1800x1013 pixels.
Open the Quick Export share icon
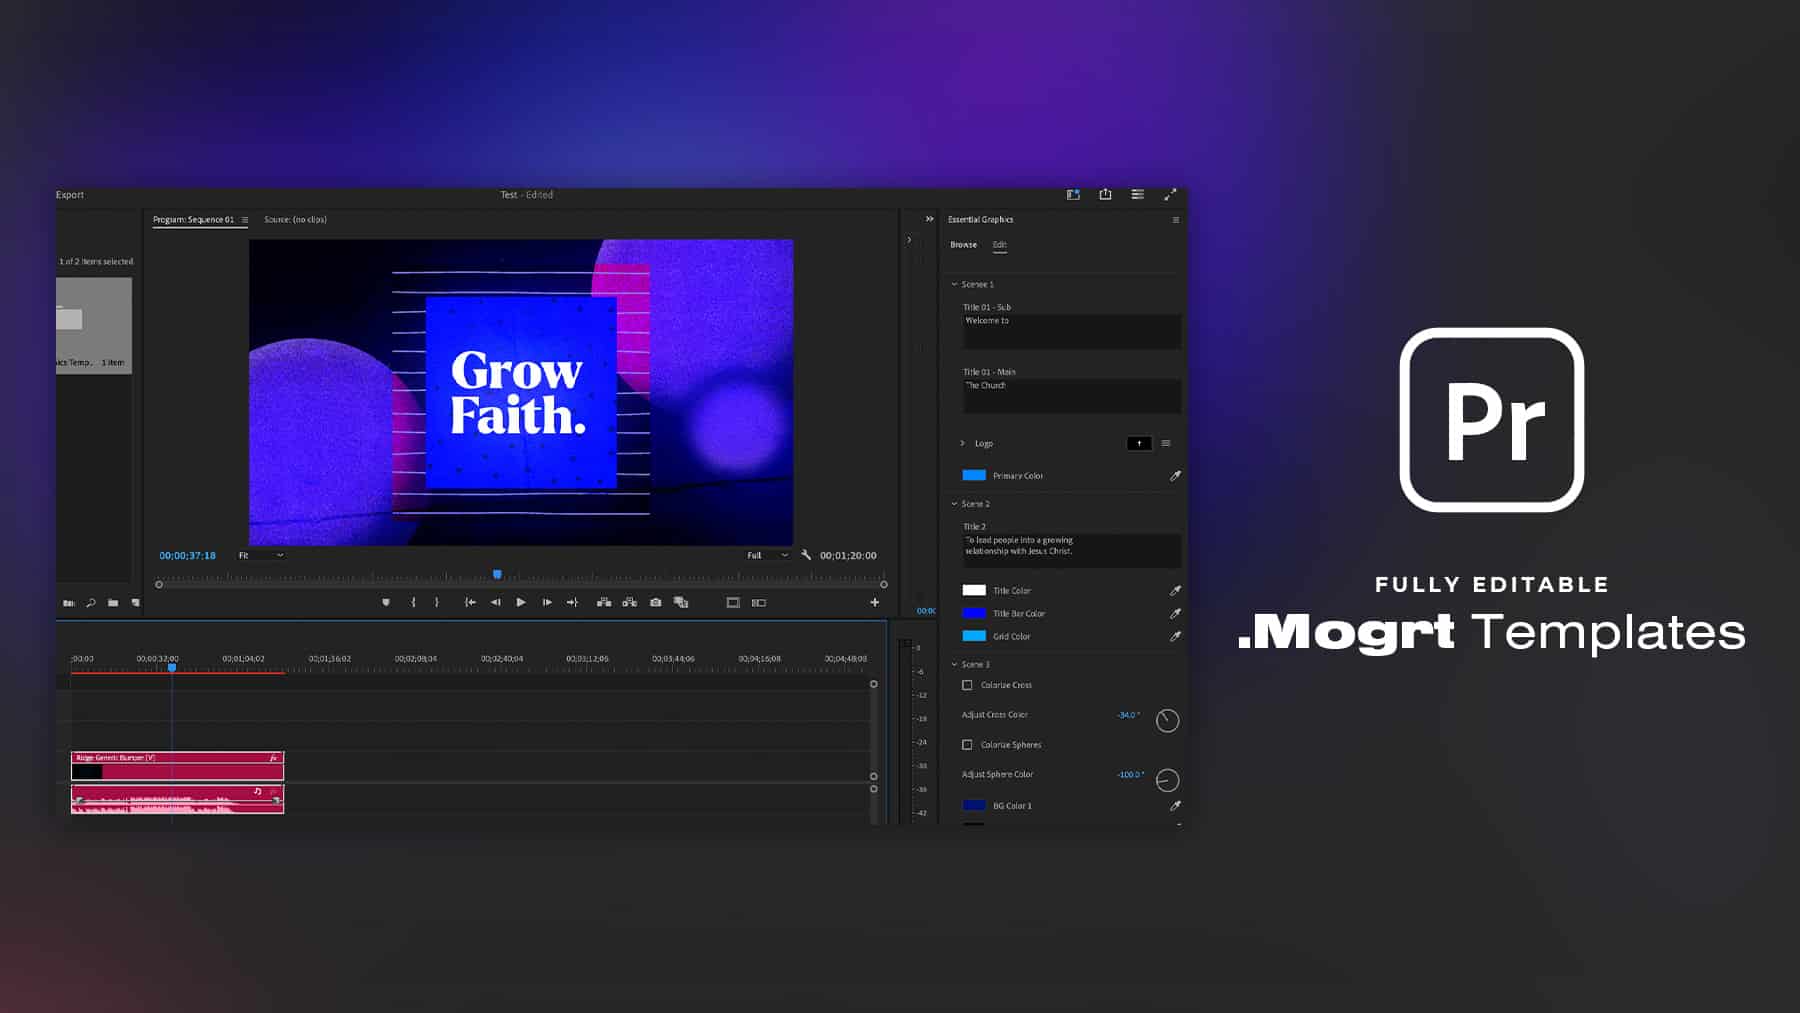click(1105, 194)
